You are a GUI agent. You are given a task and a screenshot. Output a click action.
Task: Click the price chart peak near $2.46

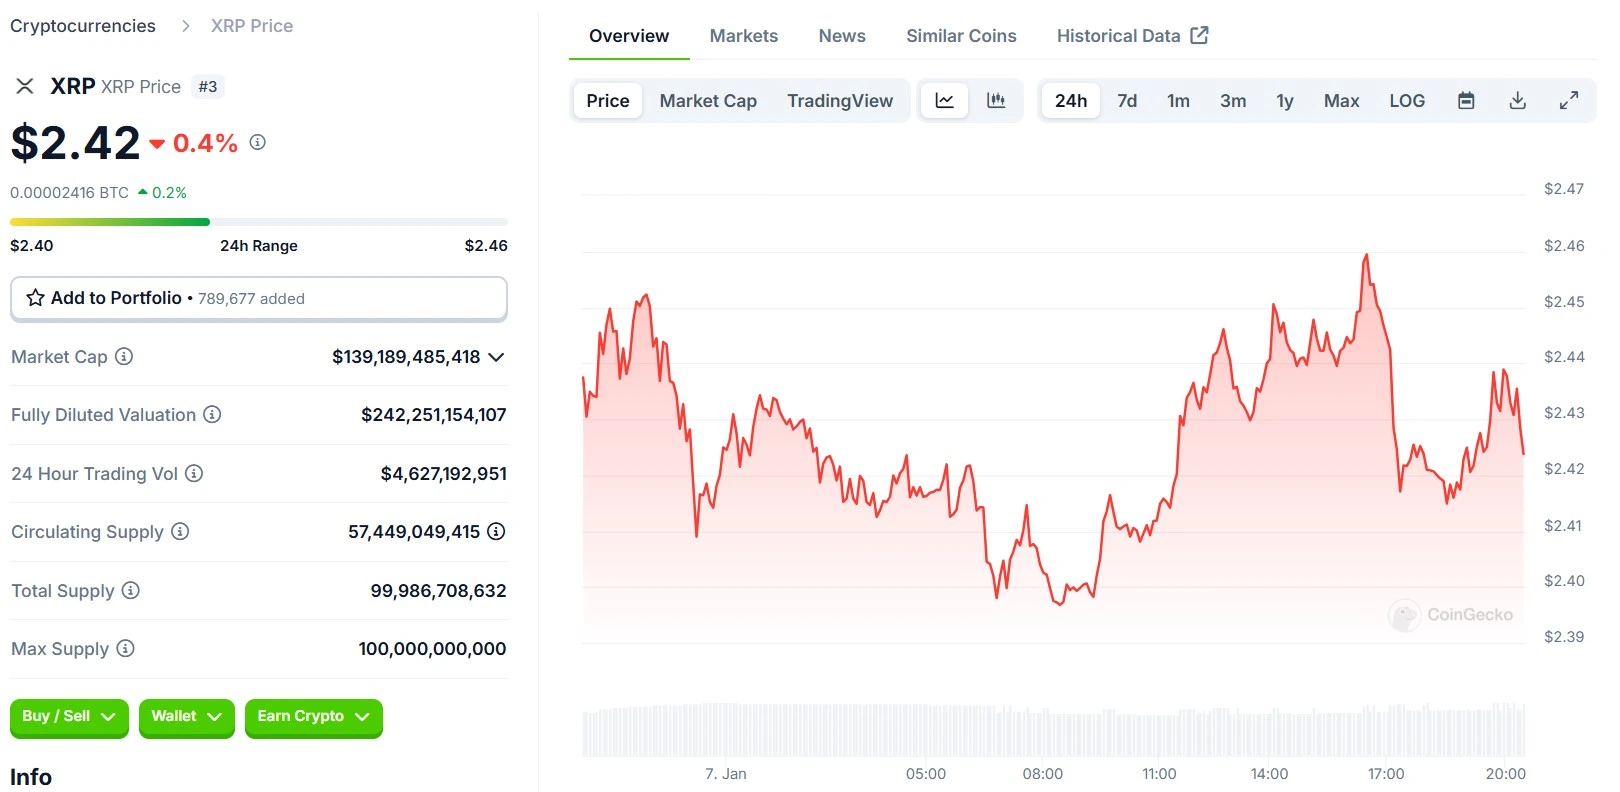coord(1366,257)
